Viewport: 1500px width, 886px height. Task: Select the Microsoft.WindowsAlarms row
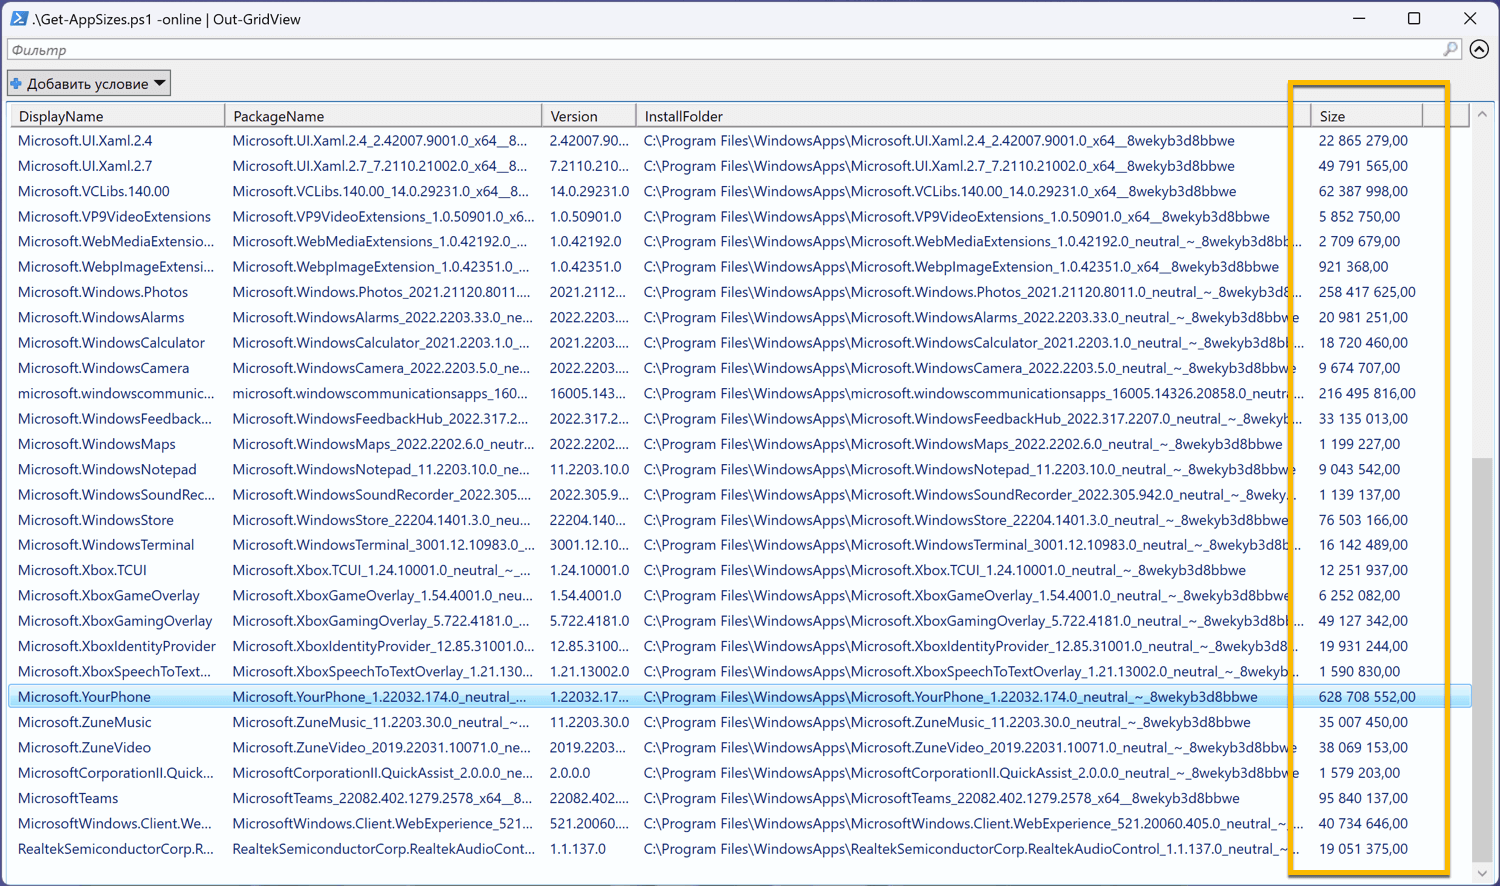tap(740, 318)
